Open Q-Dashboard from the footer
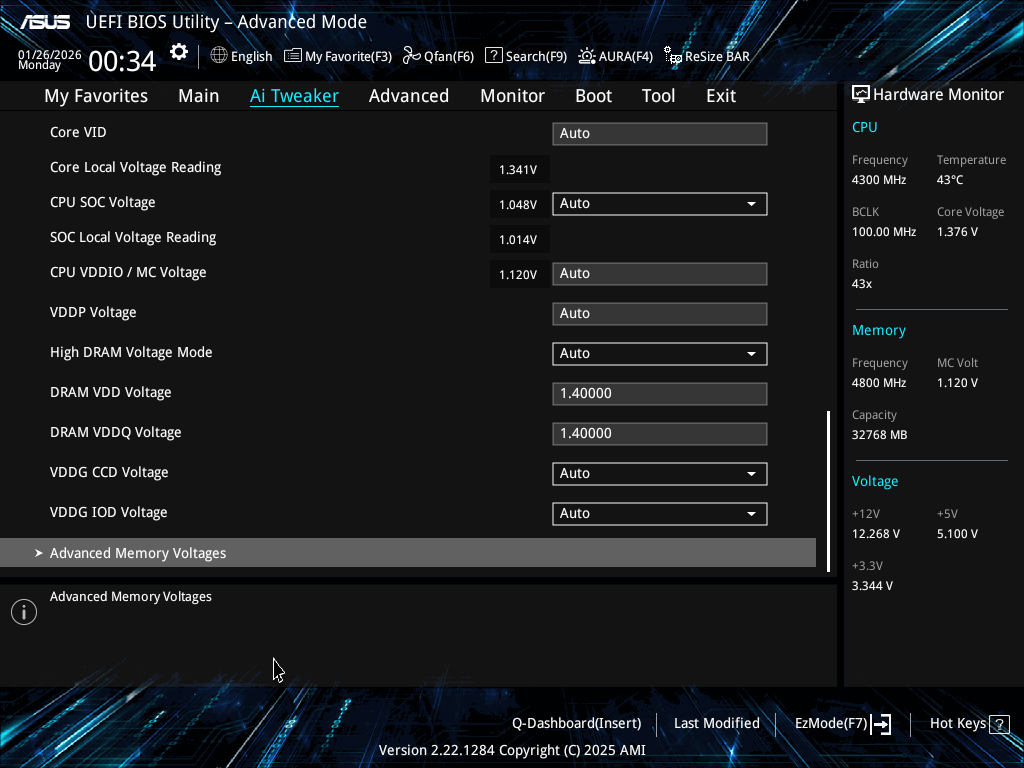Screen dimensions: 1024x768 576,723
